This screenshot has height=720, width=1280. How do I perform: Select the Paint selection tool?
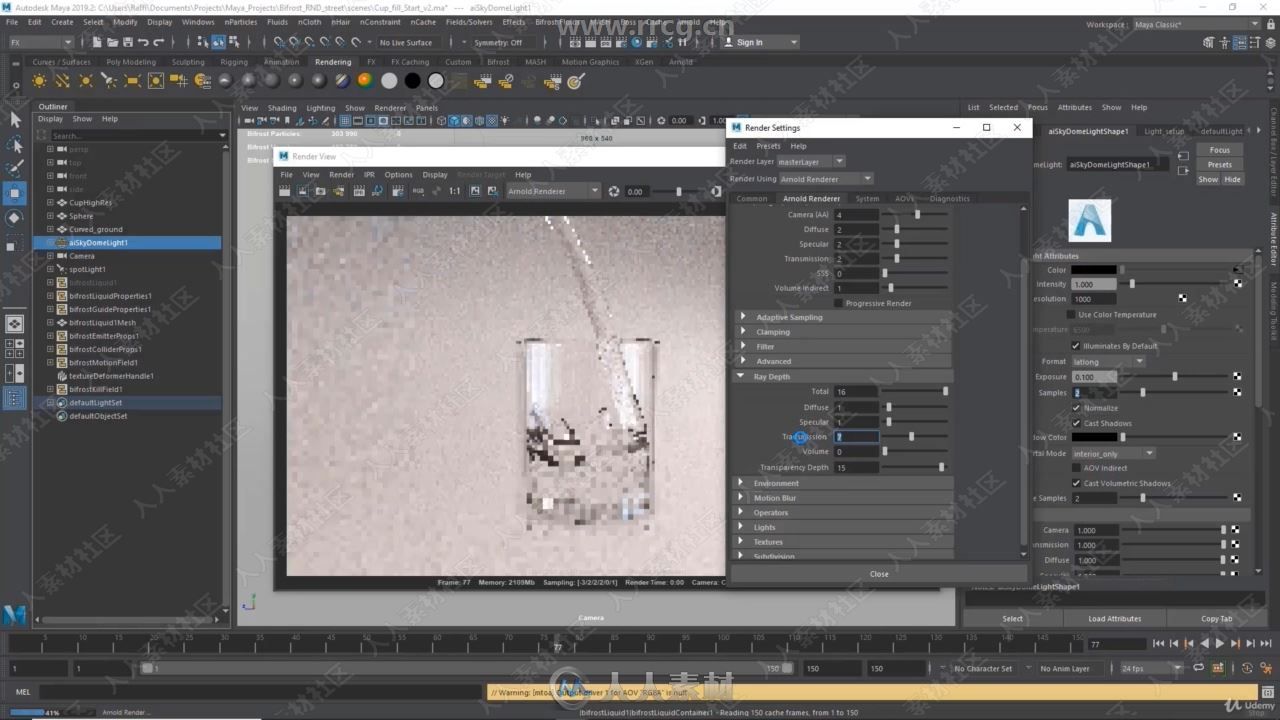click(x=15, y=168)
